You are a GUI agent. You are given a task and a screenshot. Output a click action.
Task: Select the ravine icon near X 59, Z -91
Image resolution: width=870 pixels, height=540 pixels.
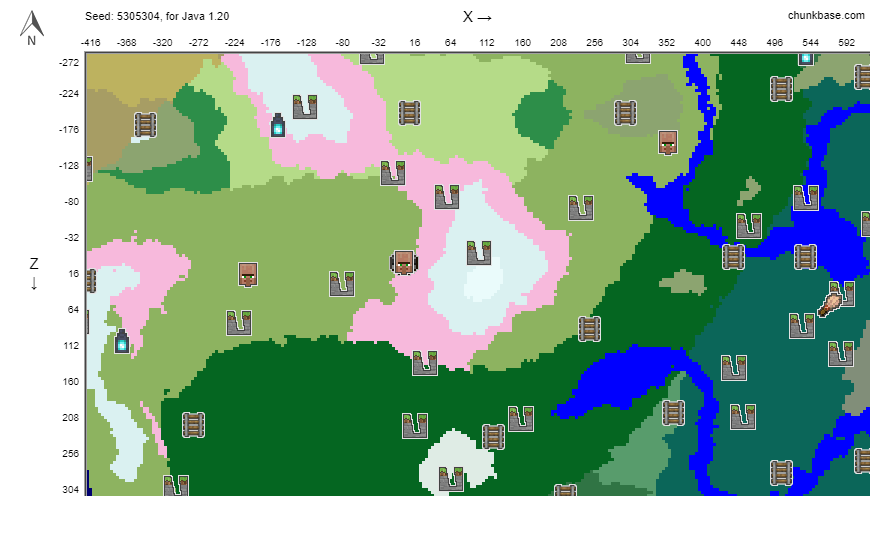tap(447, 196)
